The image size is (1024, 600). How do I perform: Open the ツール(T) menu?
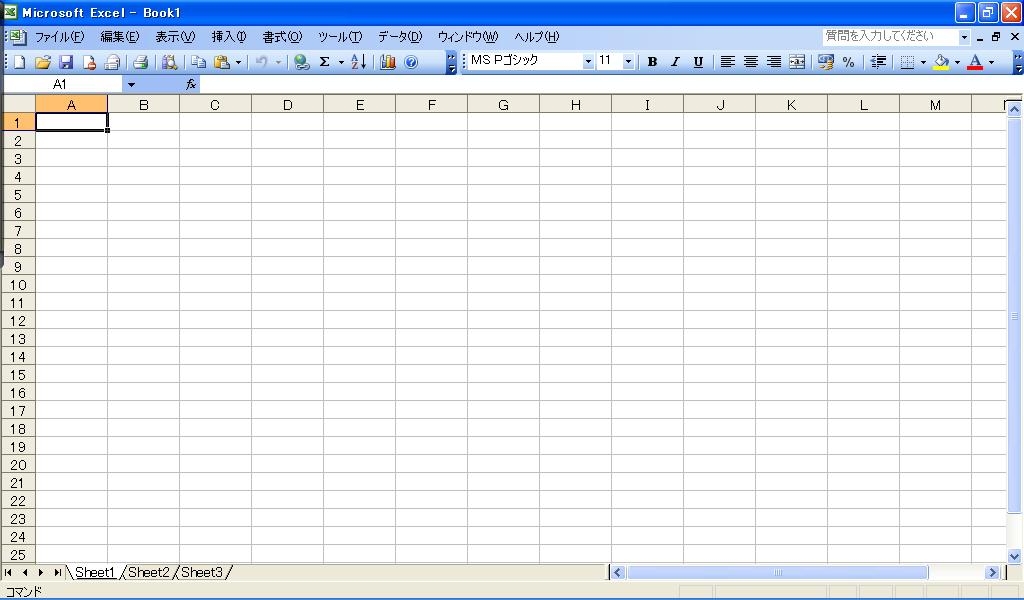coord(340,37)
